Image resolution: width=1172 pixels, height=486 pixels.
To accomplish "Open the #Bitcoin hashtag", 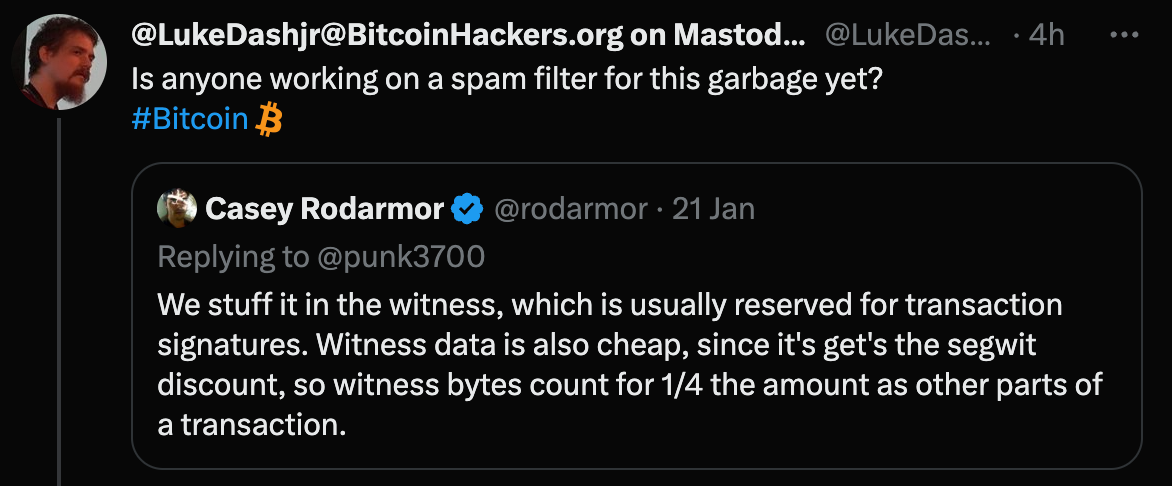I will [190, 120].
